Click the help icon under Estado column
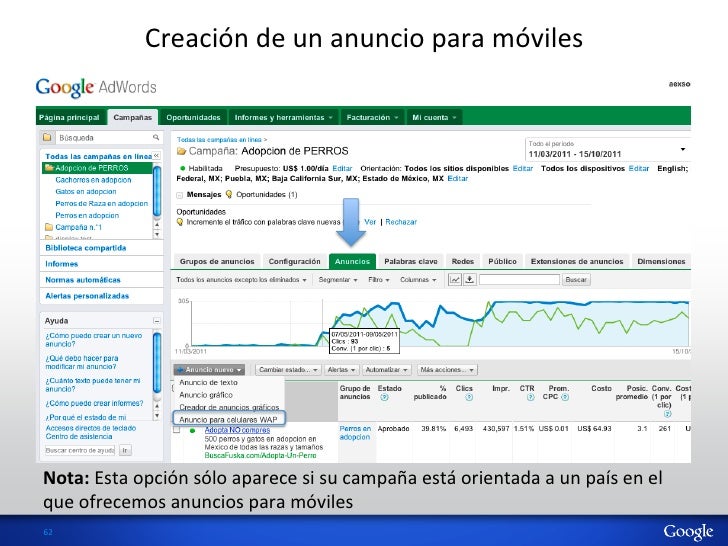Viewport: 728px width, 546px height. tap(384, 397)
